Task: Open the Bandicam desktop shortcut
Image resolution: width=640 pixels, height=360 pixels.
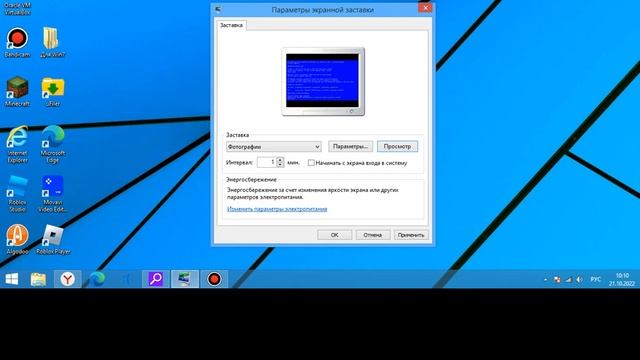Action: 17,42
